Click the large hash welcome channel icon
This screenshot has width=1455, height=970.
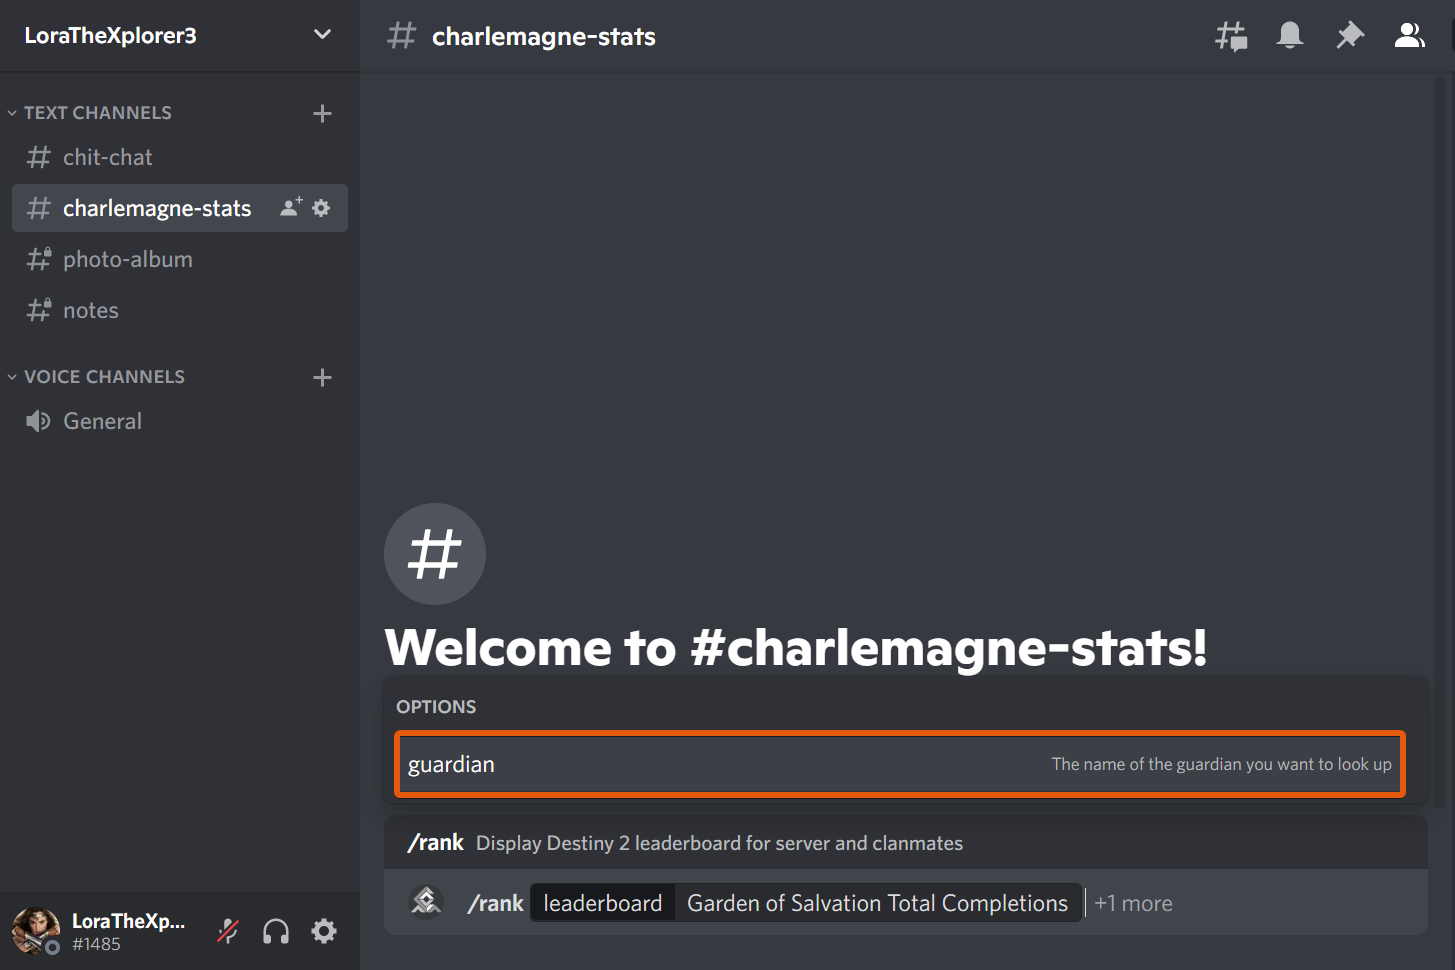(x=435, y=554)
